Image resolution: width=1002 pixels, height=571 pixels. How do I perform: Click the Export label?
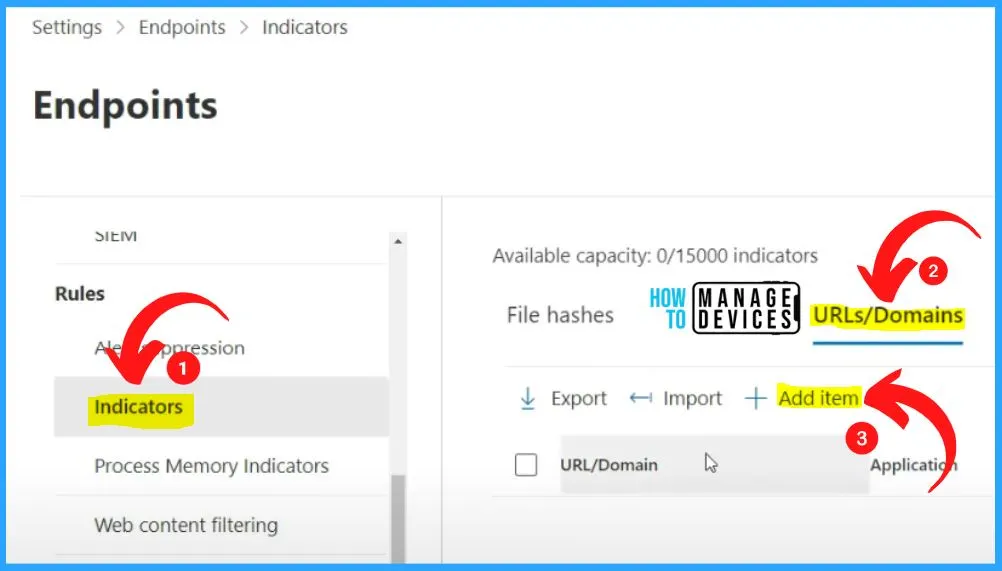pos(579,399)
